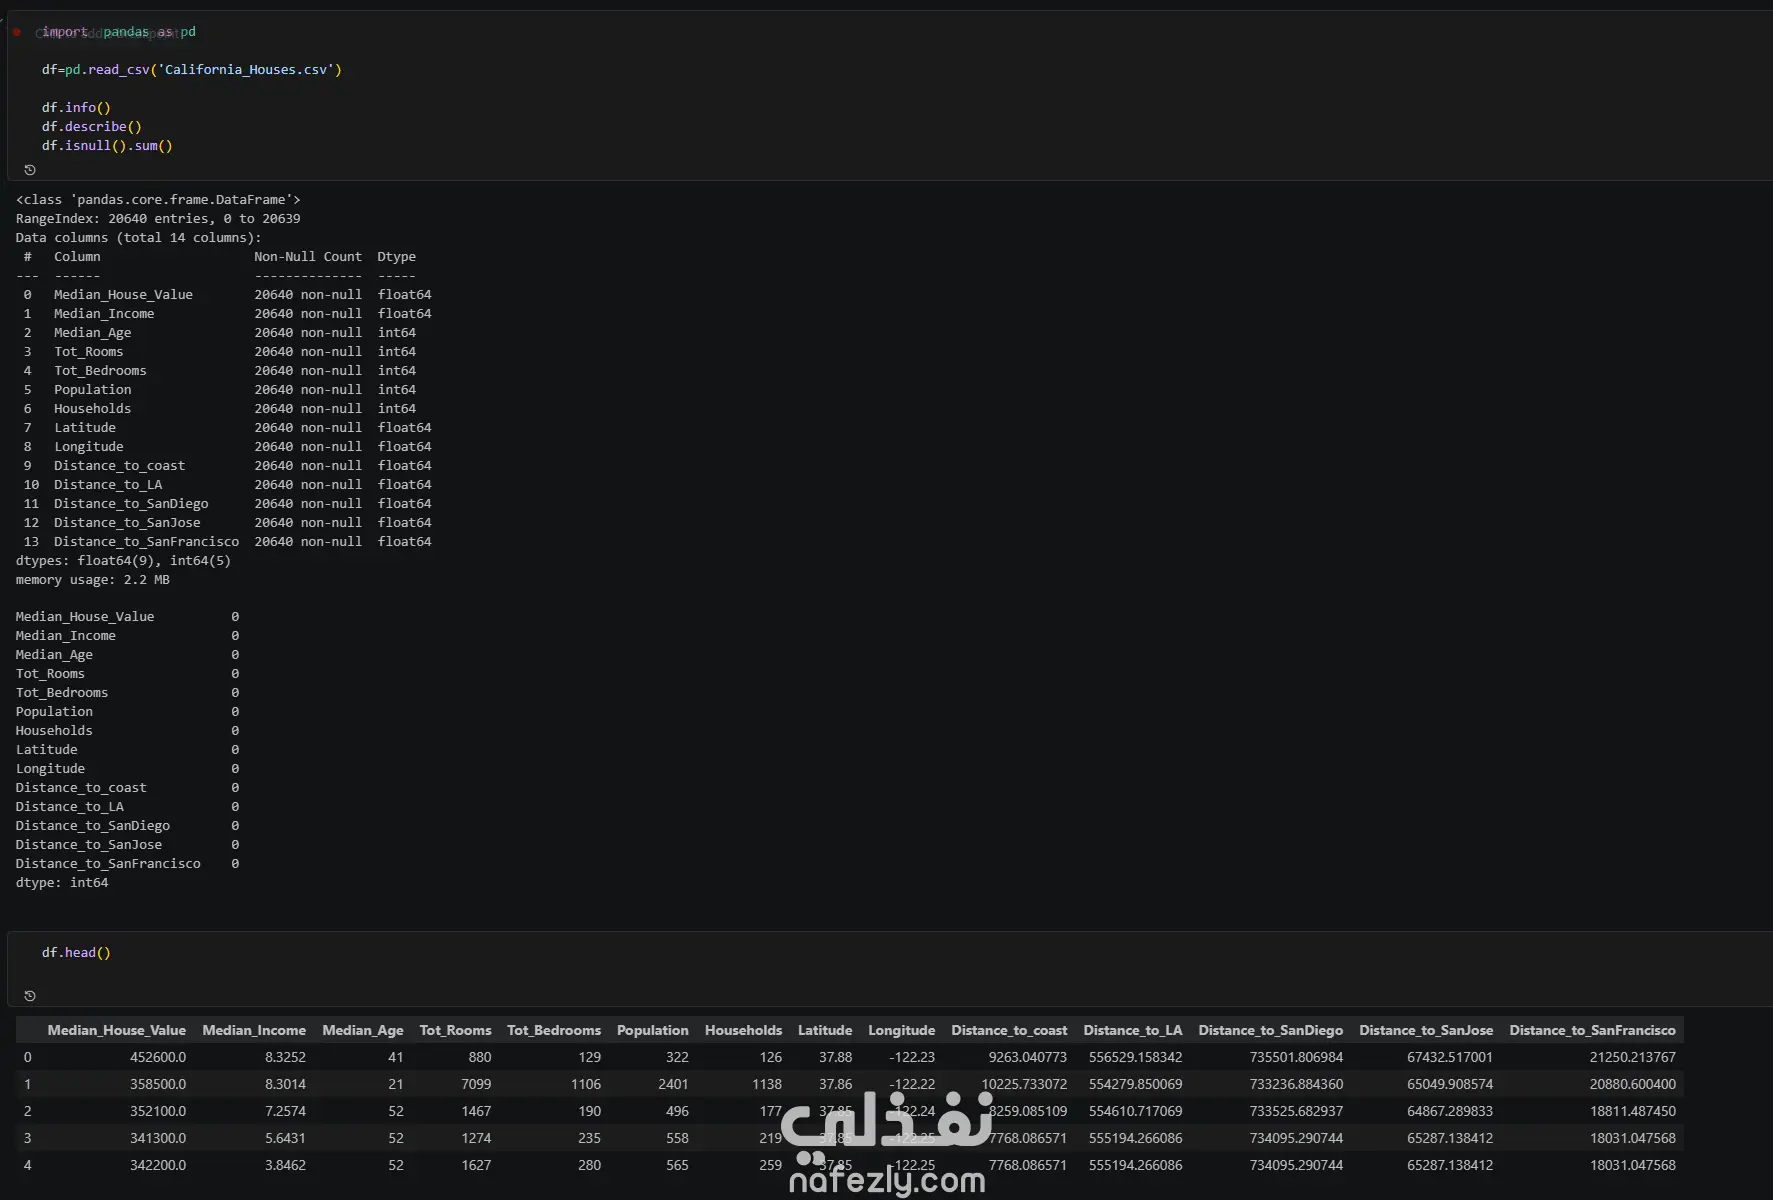This screenshot has height=1200, width=1773.
Task: Click the Median_Income value 8.3252
Action: [286, 1057]
